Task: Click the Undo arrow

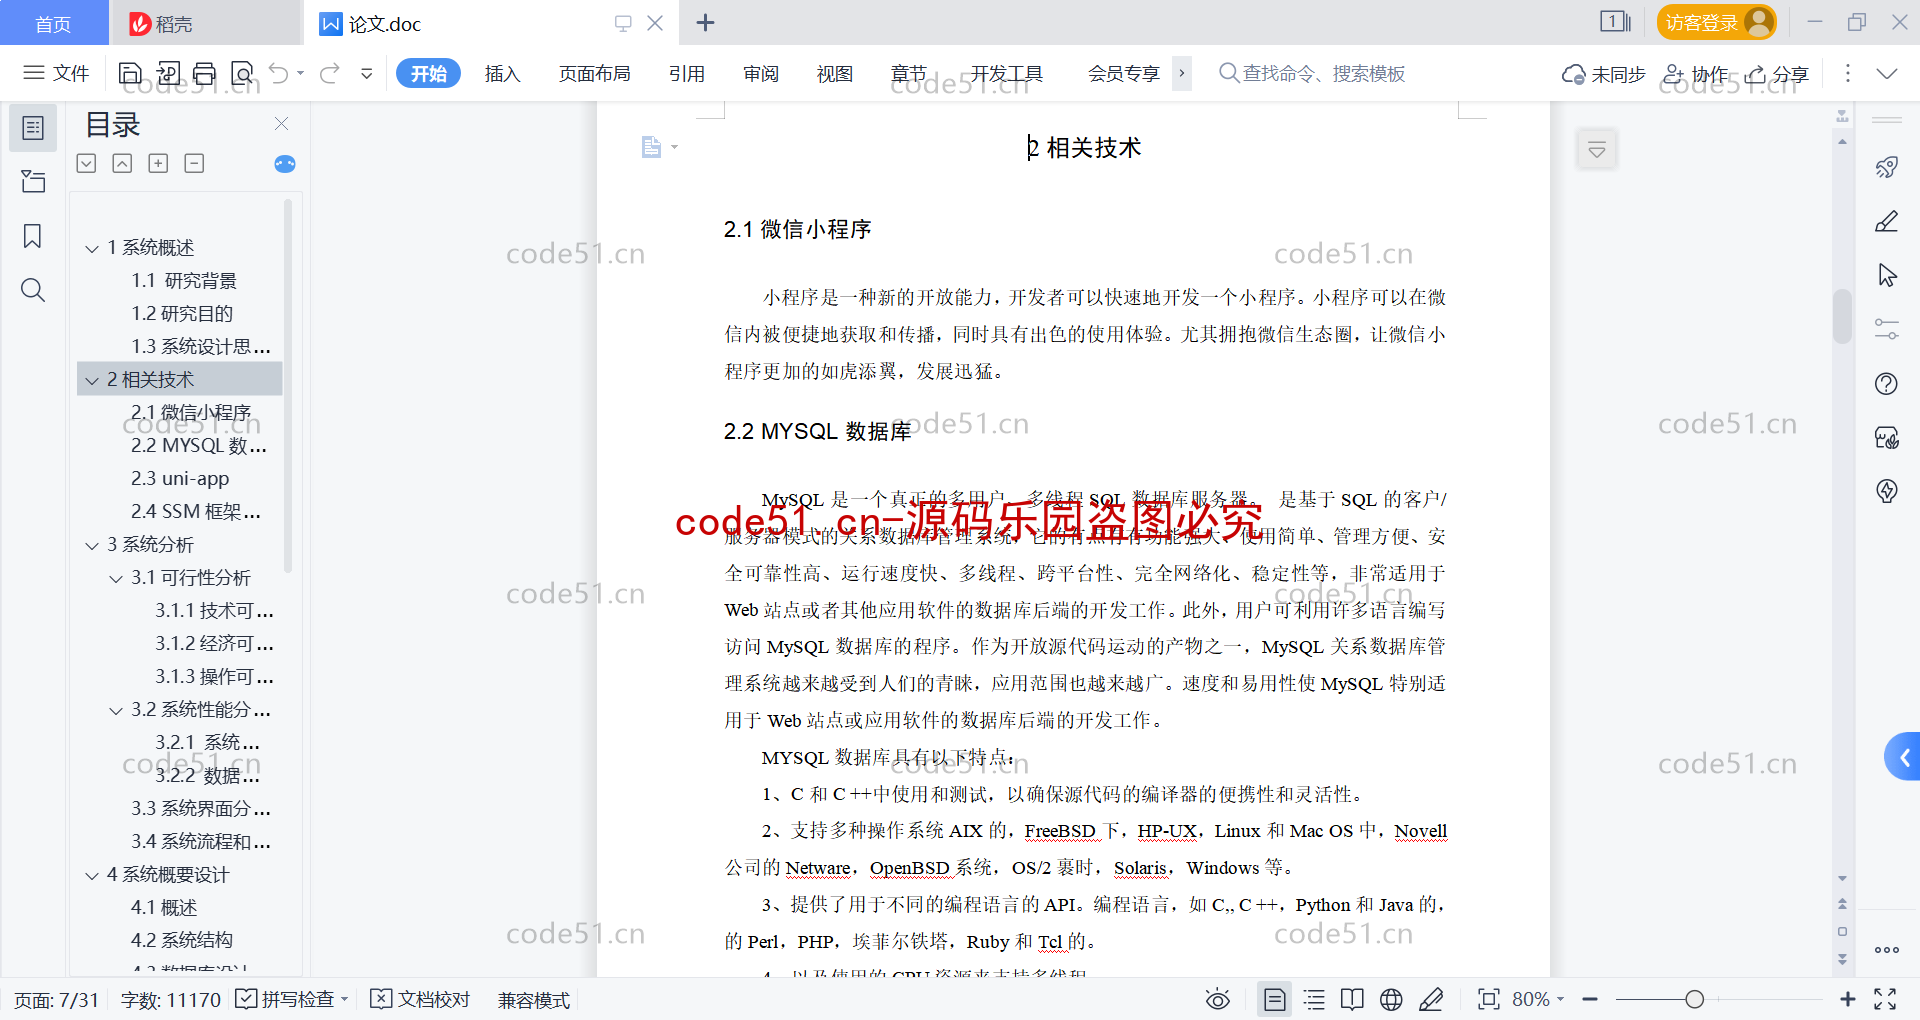Action: tap(279, 73)
